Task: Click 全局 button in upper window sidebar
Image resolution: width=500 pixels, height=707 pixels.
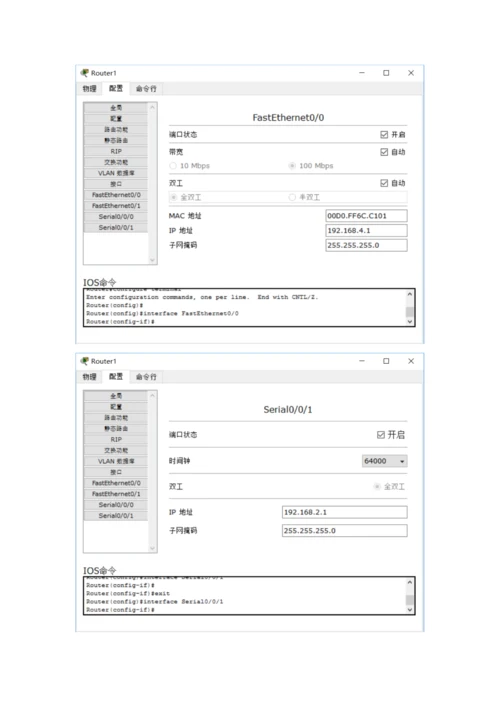Action: click(116, 108)
